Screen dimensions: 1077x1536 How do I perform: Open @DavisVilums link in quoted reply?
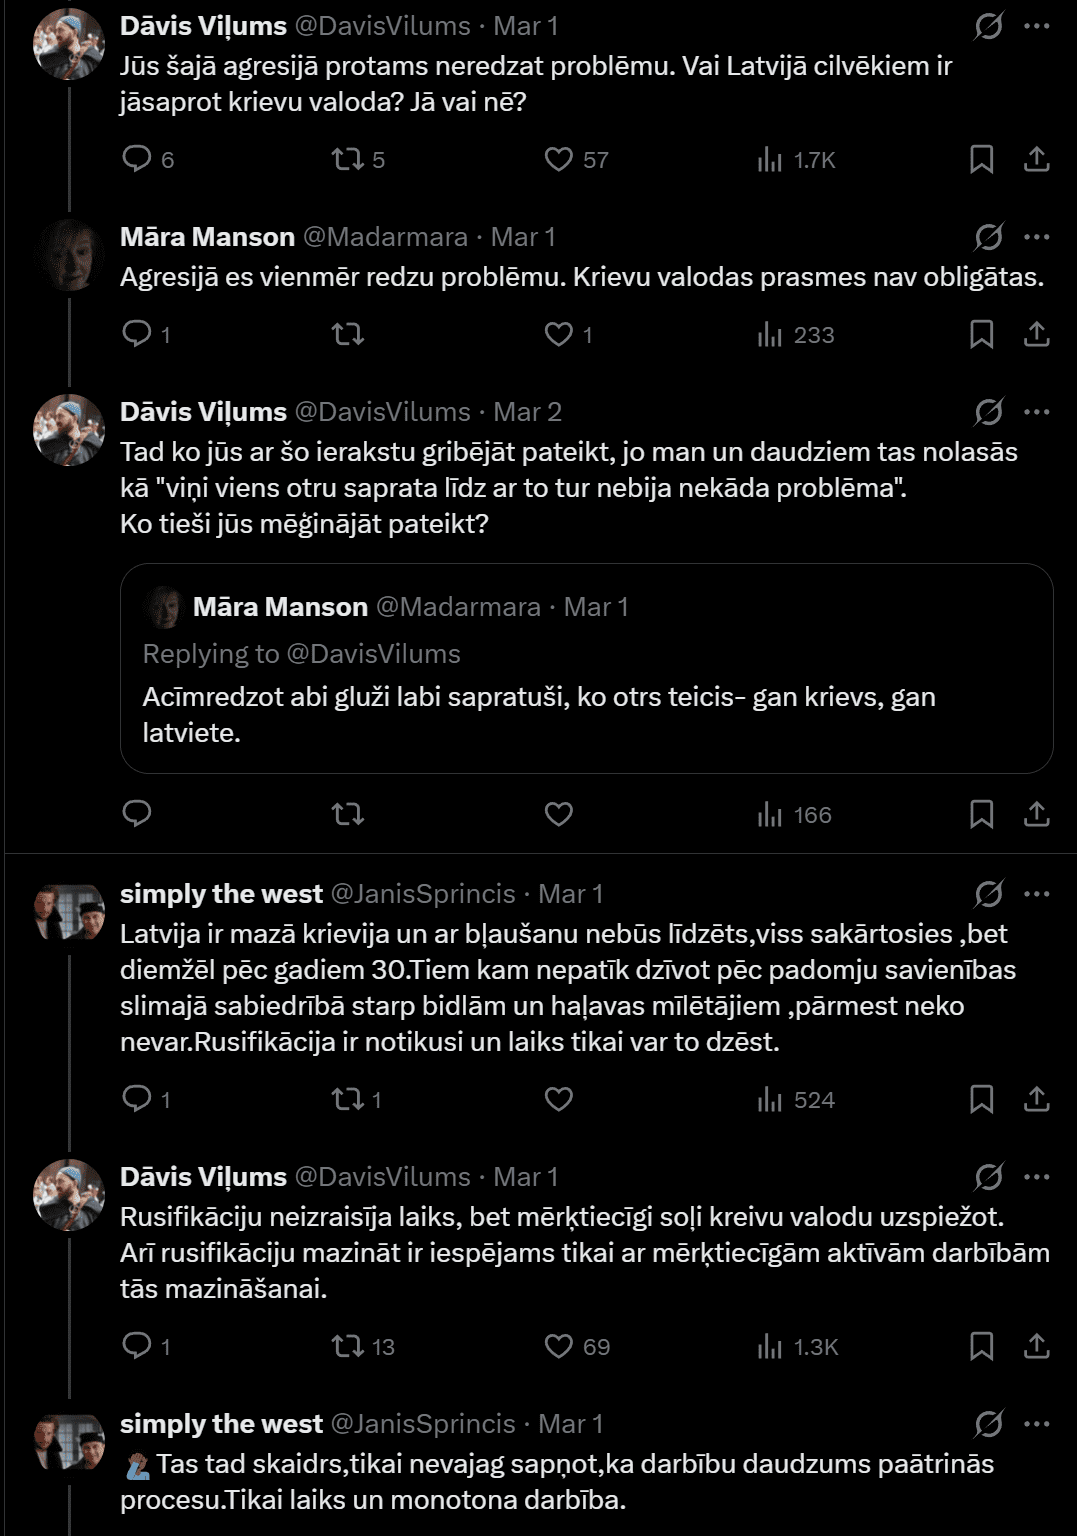(373, 654)
